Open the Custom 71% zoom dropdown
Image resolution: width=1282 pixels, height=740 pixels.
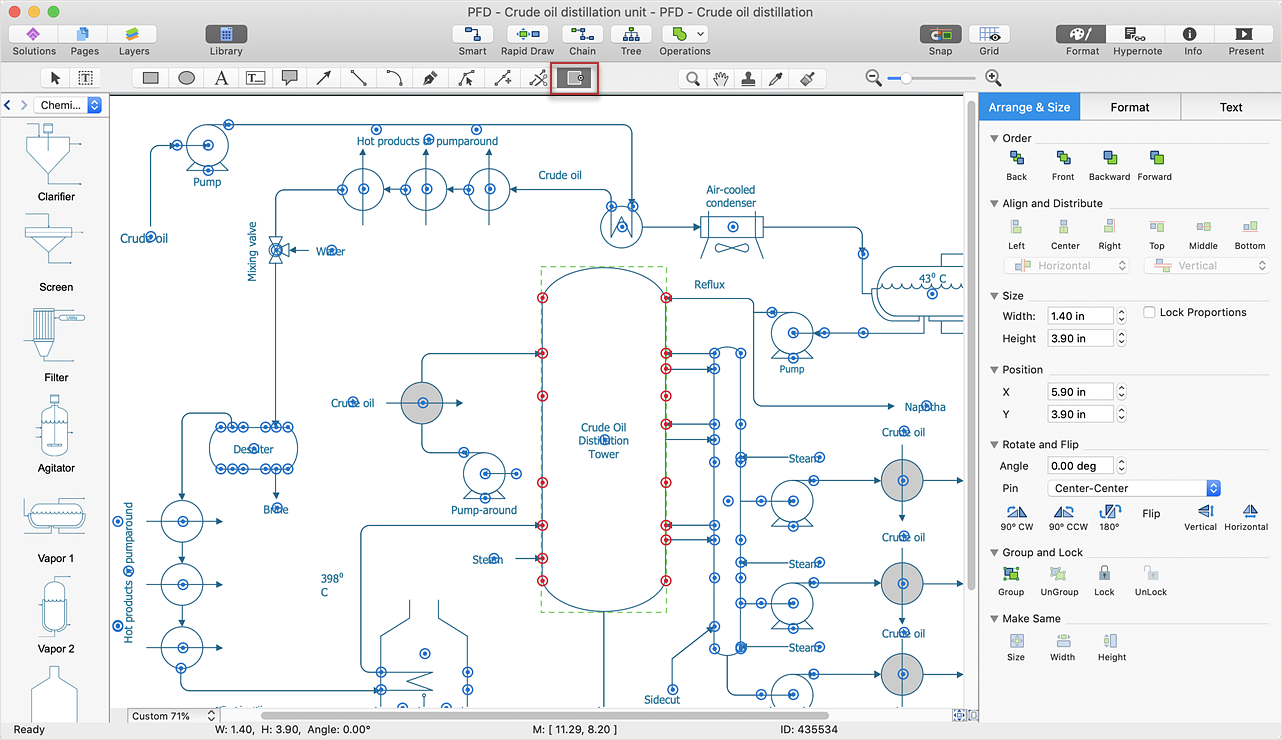pos(174,716)
